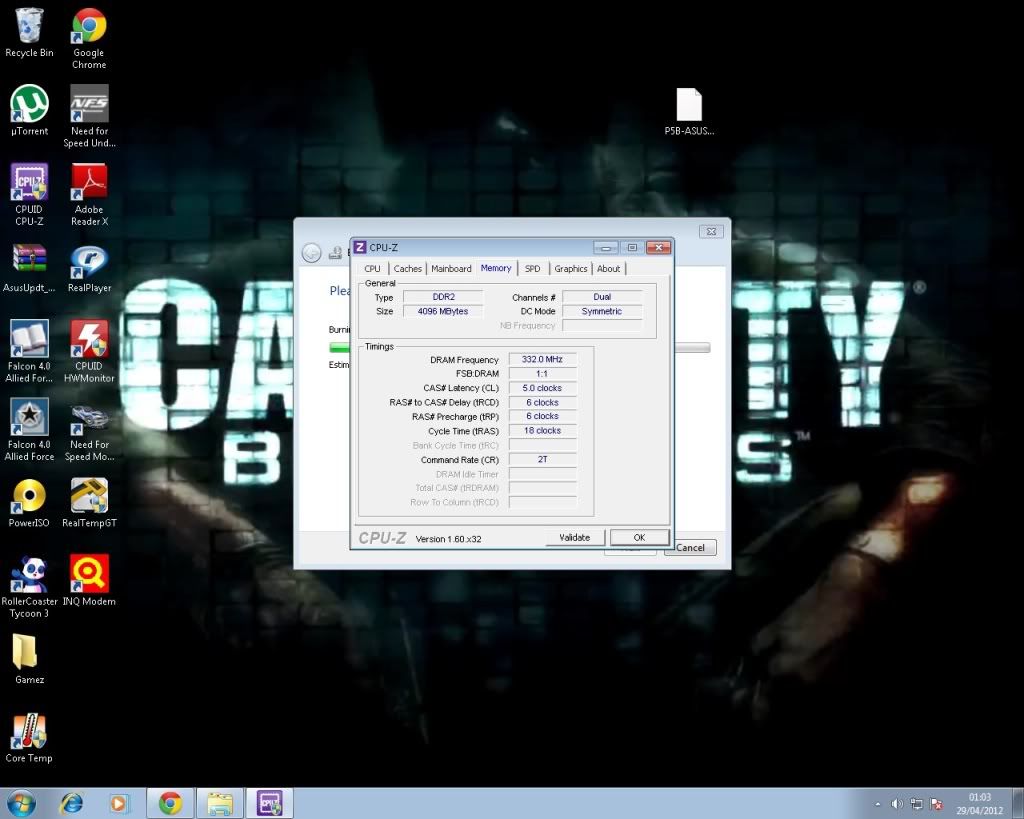Click the CPU-Z taskbar button
Screen dimensions: 1024x819
(x=269, y=803)
